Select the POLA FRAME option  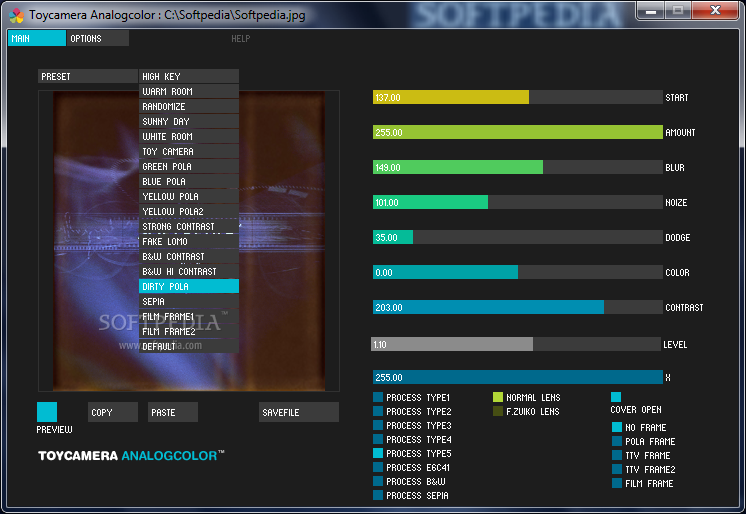tap(617, 441)
